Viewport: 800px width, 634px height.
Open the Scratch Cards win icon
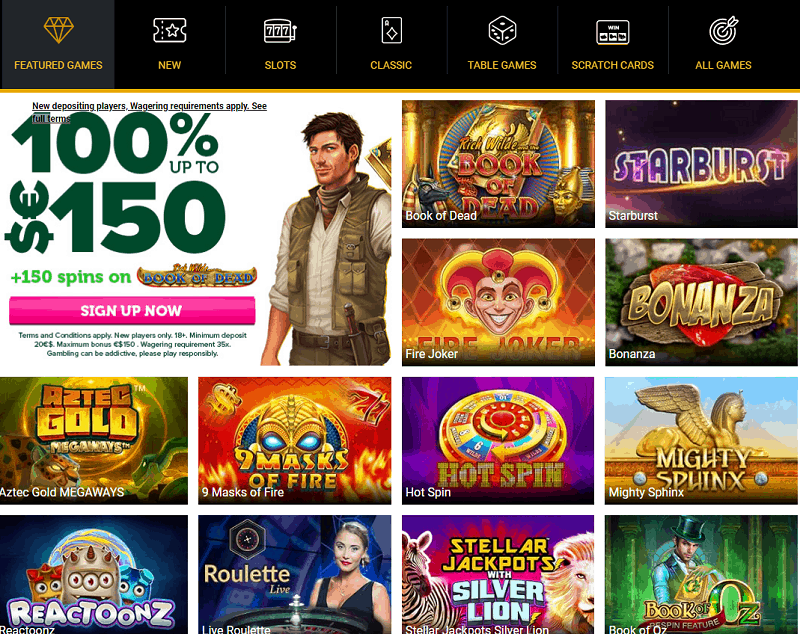[613, 32]
